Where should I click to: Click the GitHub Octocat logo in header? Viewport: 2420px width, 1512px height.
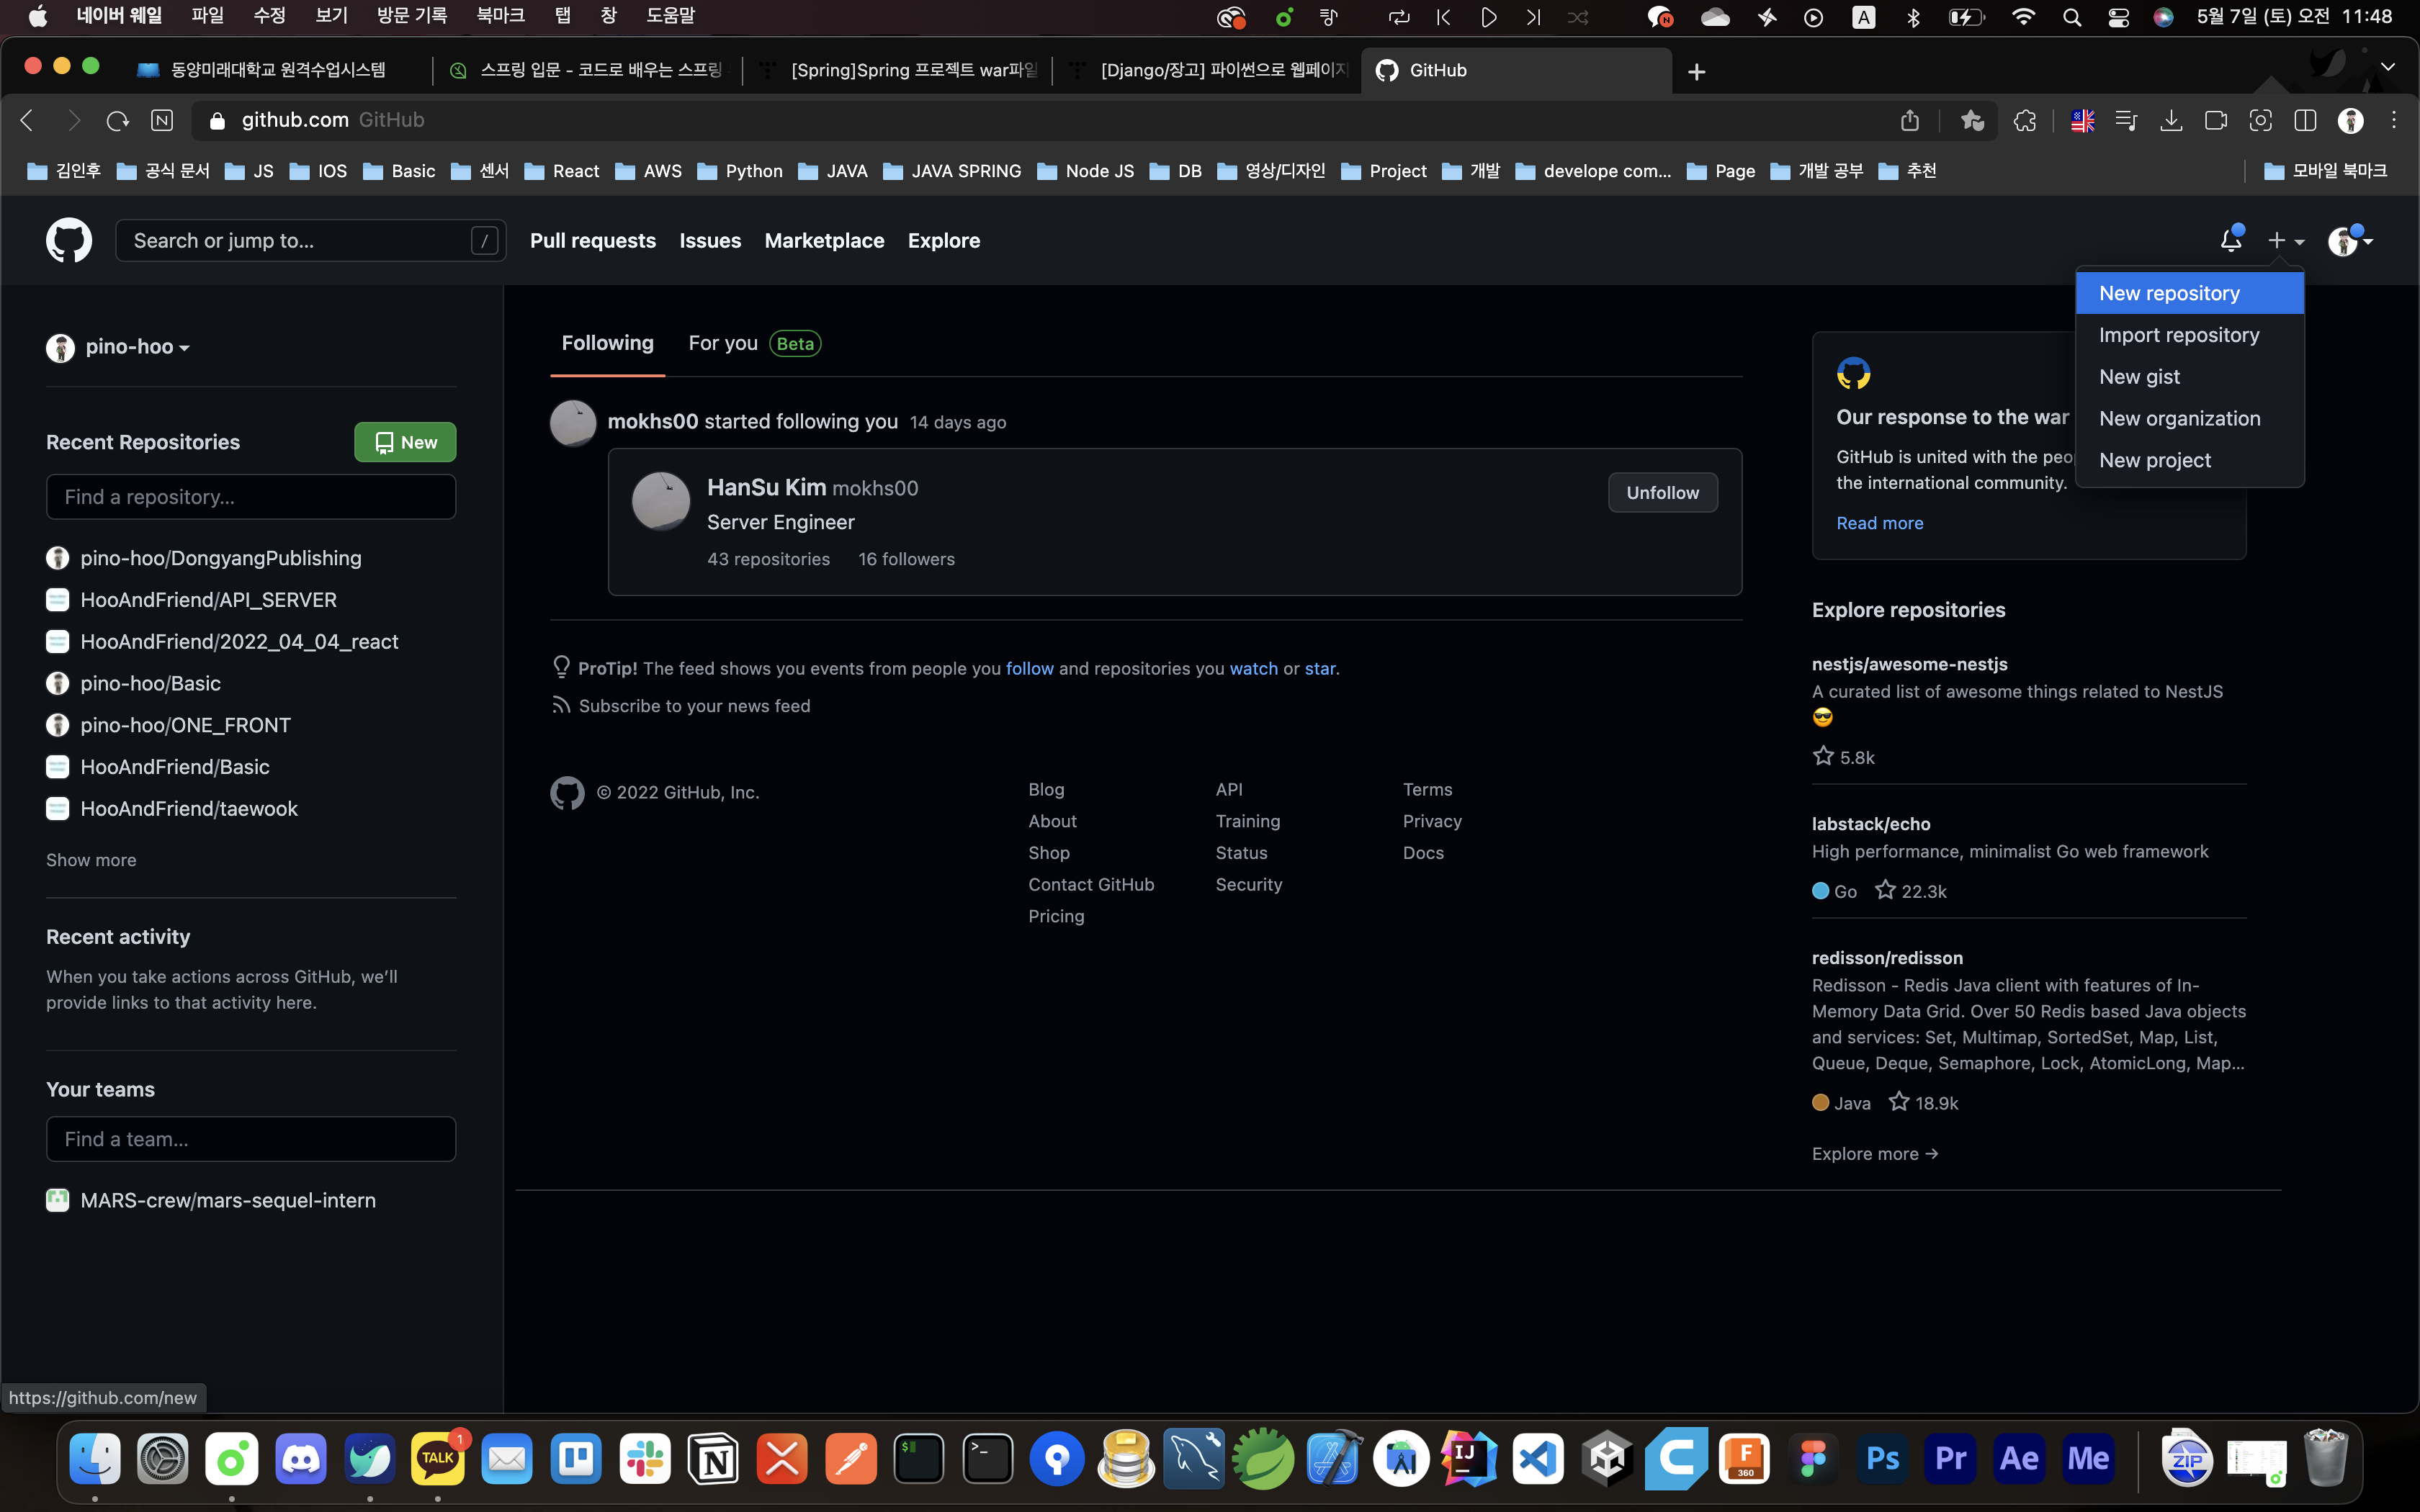tap(69, 241)
